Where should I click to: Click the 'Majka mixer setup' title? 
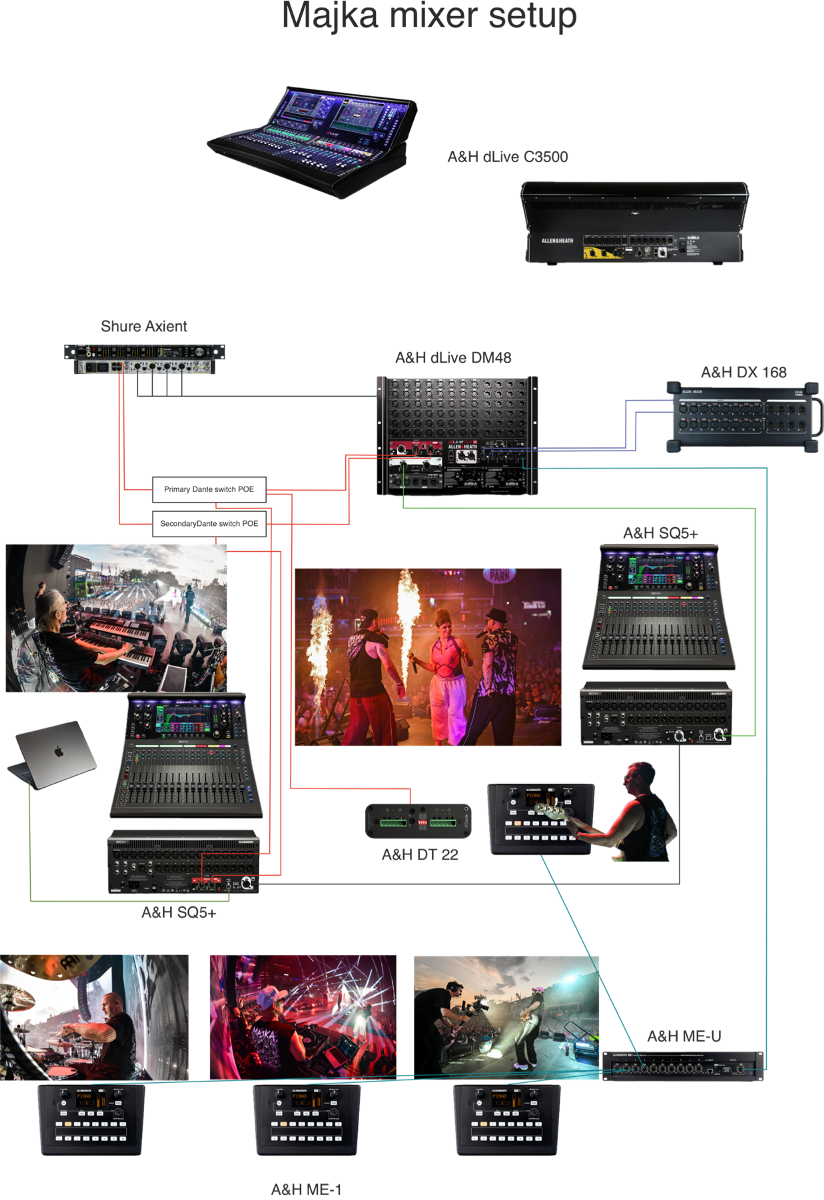click(x=429, y=18)
